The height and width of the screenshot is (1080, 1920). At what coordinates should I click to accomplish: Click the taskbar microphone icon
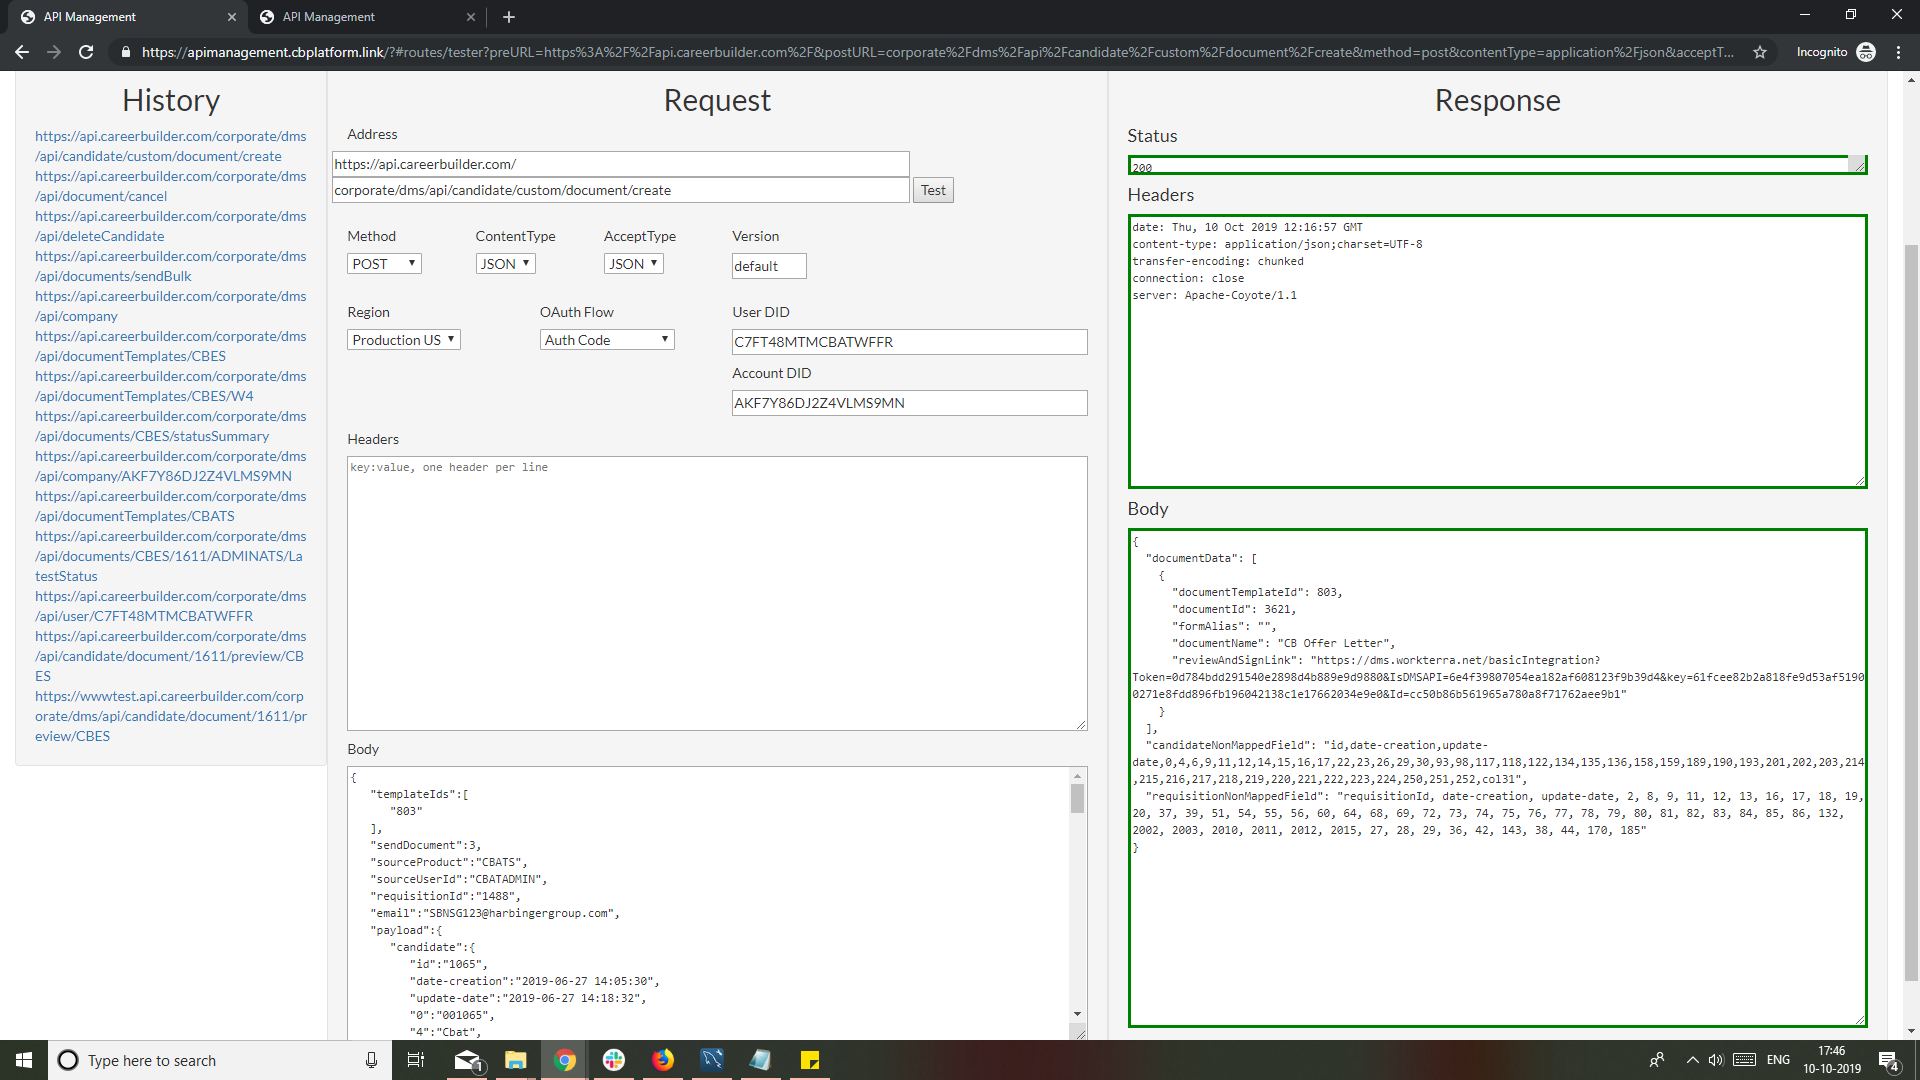pos(371,1060)
